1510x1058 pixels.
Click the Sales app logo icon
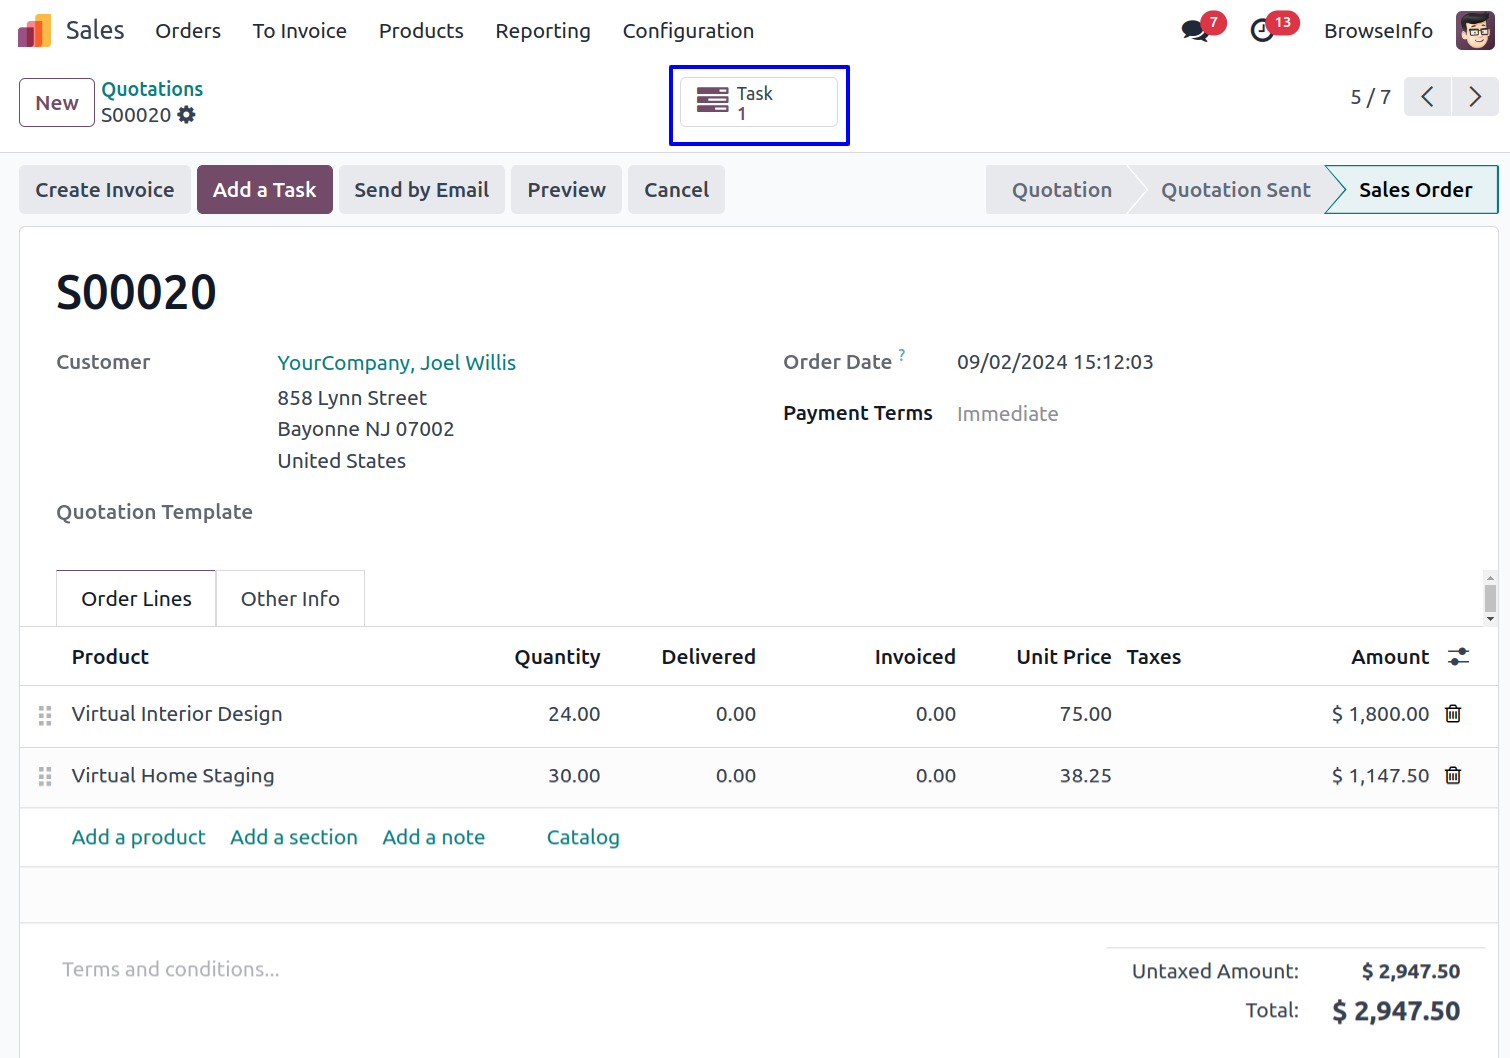[x=34, y=31]
